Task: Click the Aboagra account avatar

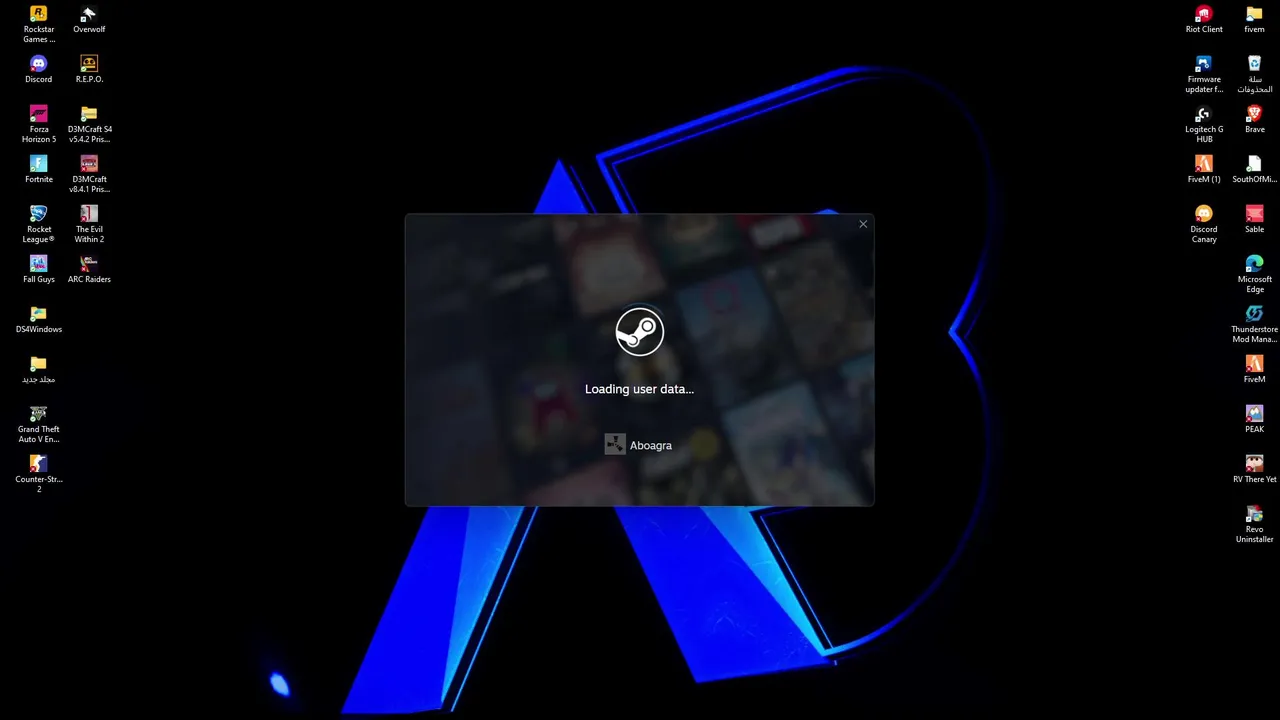Action: point(615,445)
